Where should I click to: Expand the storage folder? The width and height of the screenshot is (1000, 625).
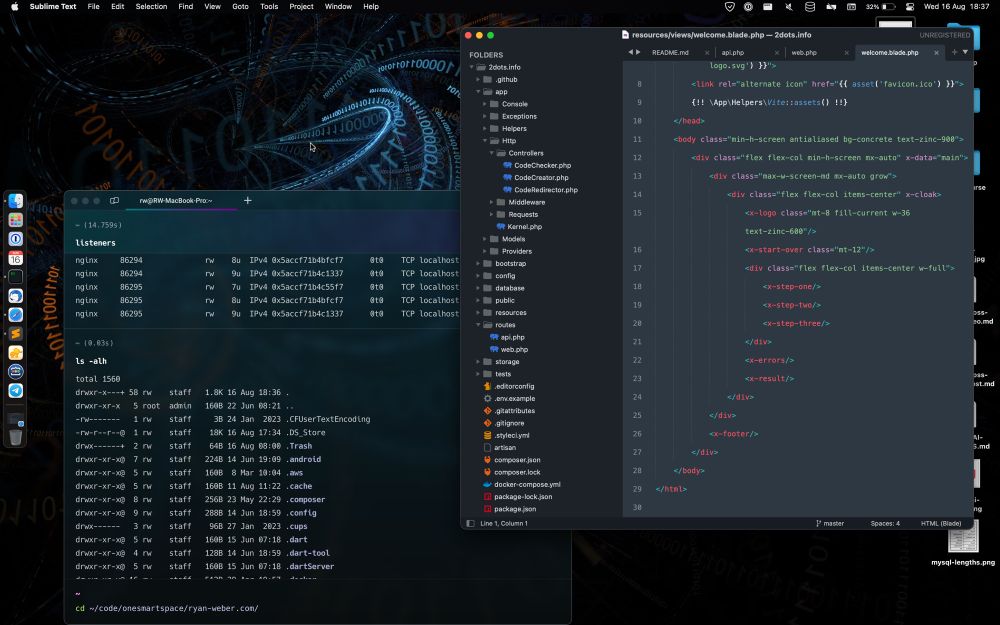click(478, 362)
